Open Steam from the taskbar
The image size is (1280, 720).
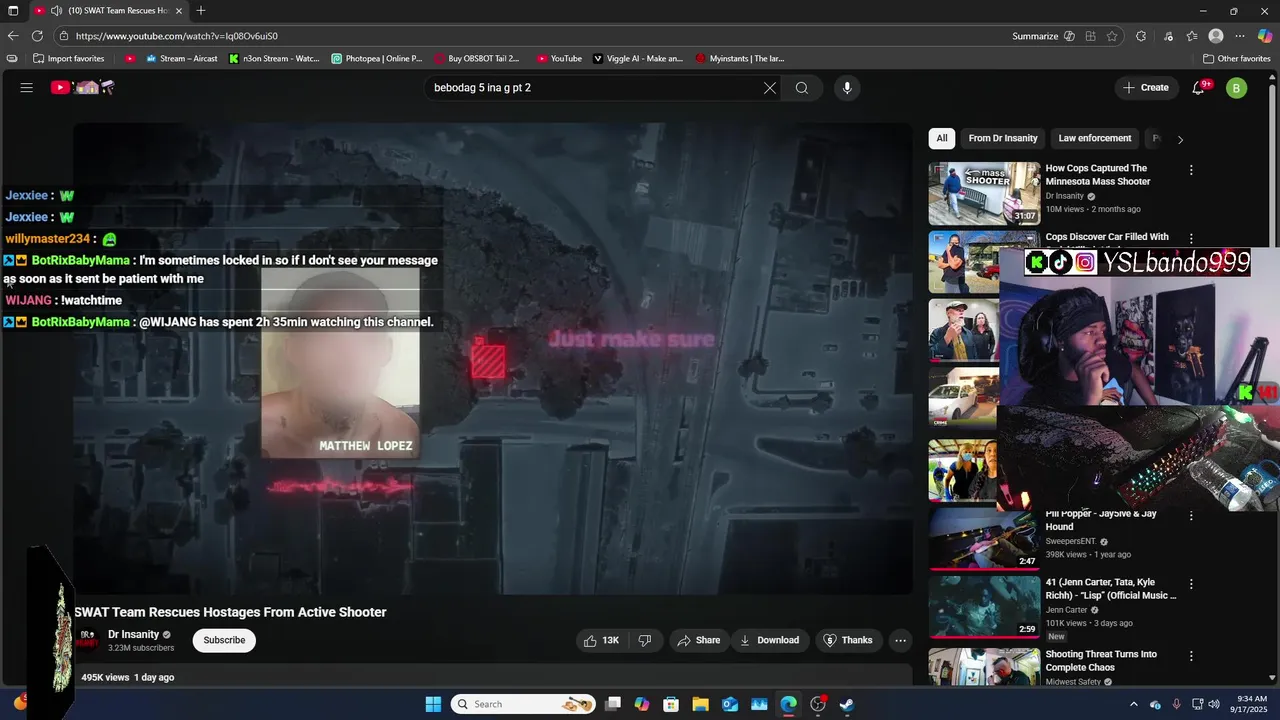847,704
